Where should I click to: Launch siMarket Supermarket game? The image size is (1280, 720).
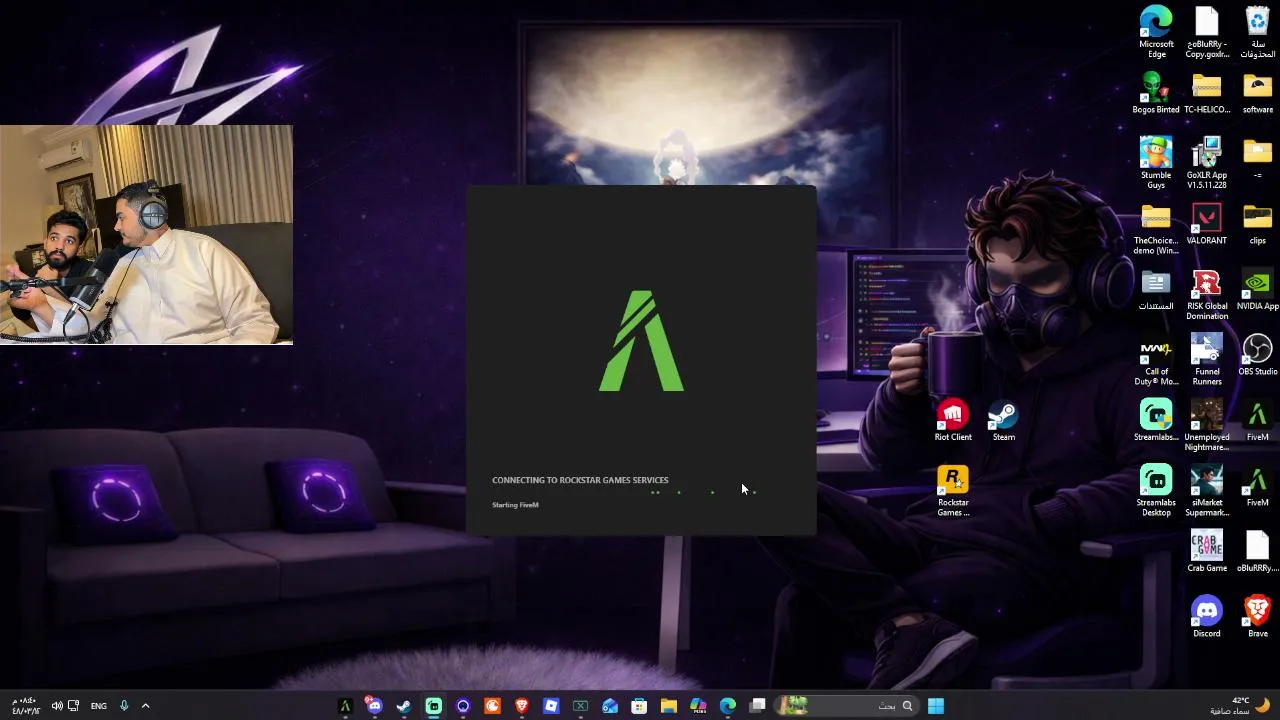click(x=1207, y=492)
